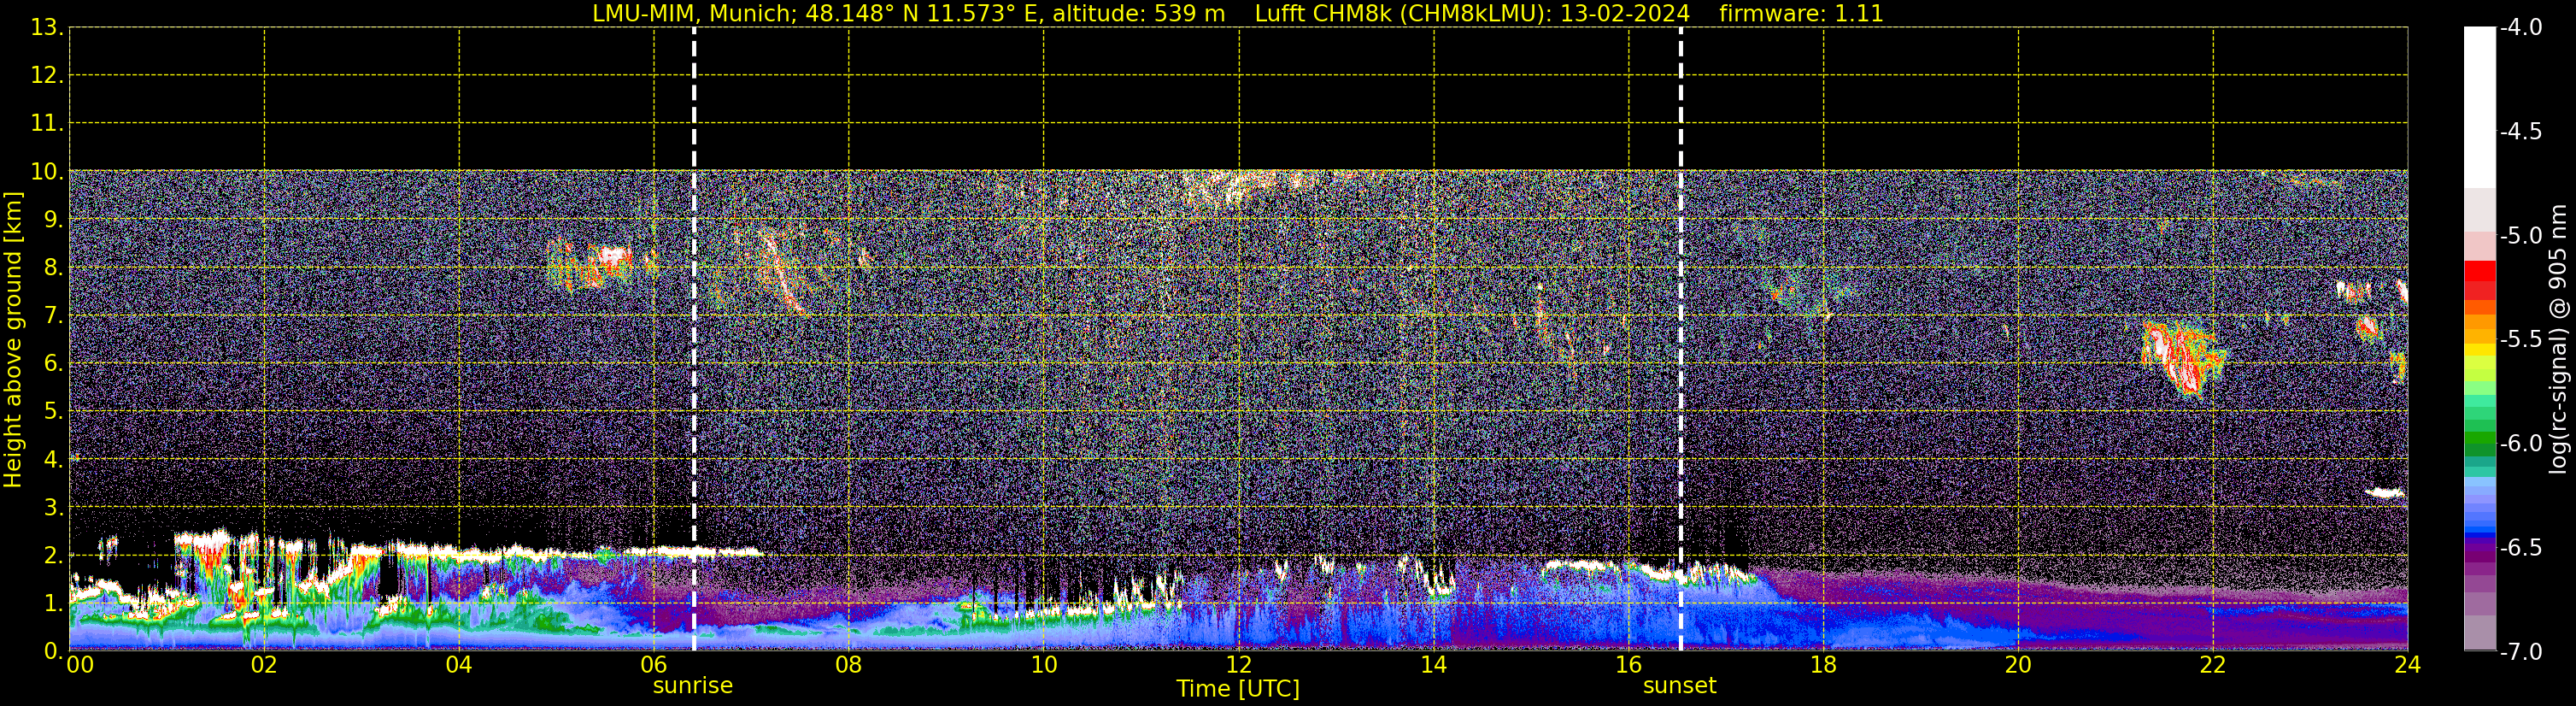Screen dimensions: 2576x706
Task: Click the 'Height above ground [km]' axis label
Action: 13,340
